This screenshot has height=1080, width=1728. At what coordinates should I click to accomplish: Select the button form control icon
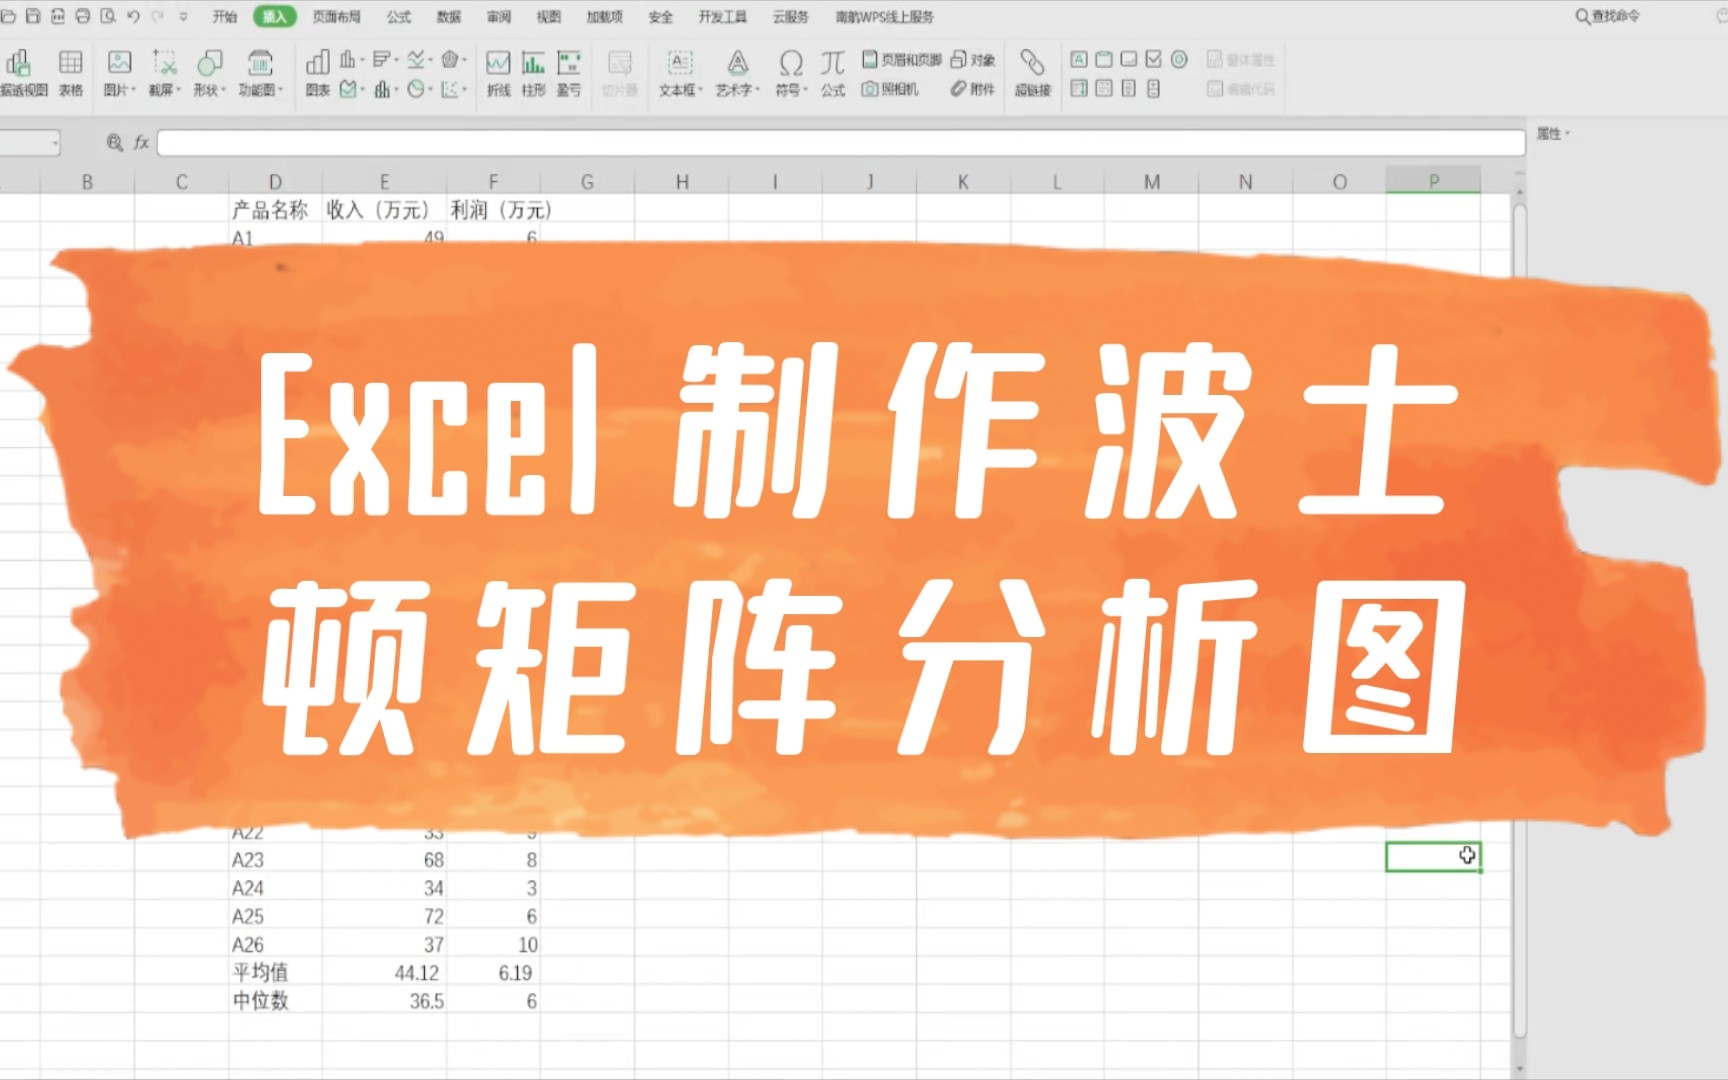1129,60
